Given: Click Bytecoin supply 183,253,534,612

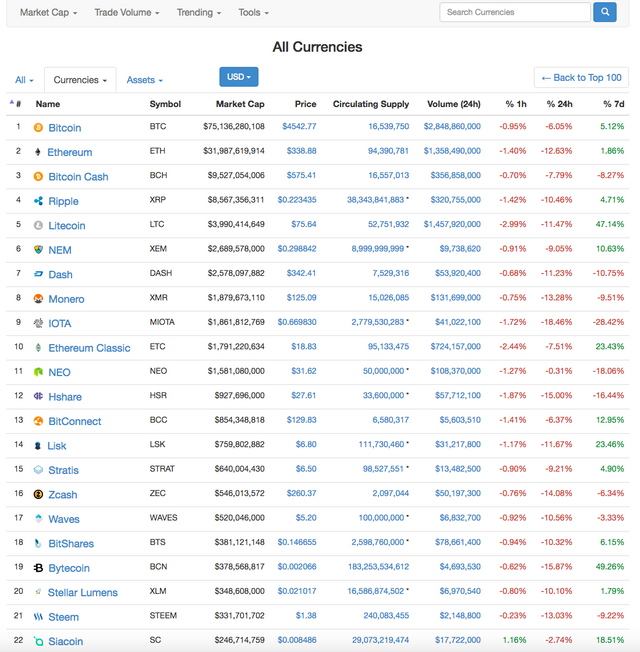Looking at the screenshot, I should (378, 566).
